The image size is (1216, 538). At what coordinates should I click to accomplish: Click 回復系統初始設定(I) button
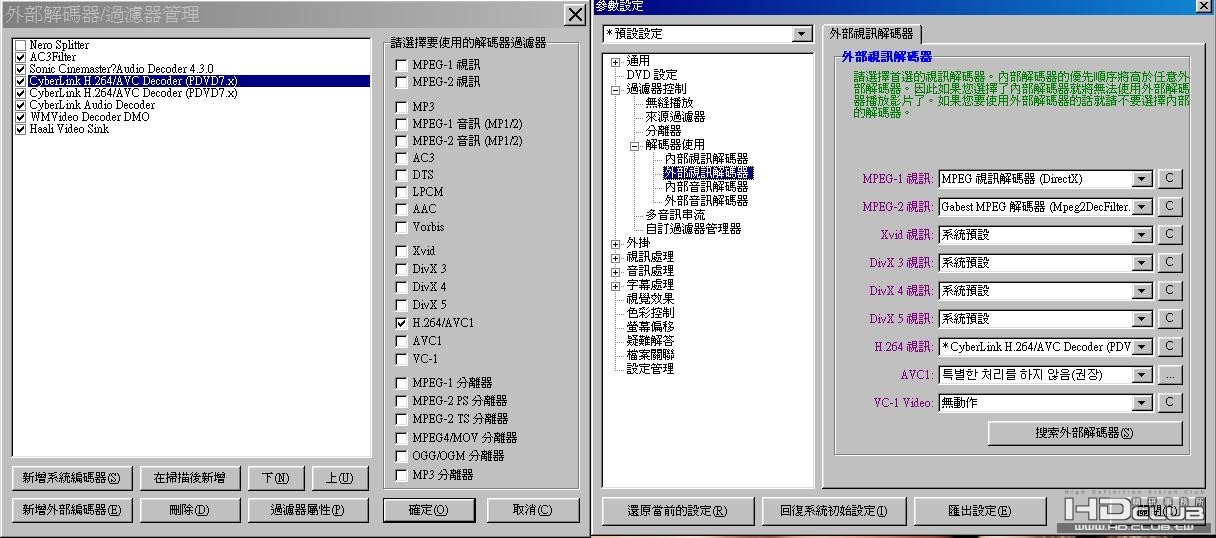point(833,511)
